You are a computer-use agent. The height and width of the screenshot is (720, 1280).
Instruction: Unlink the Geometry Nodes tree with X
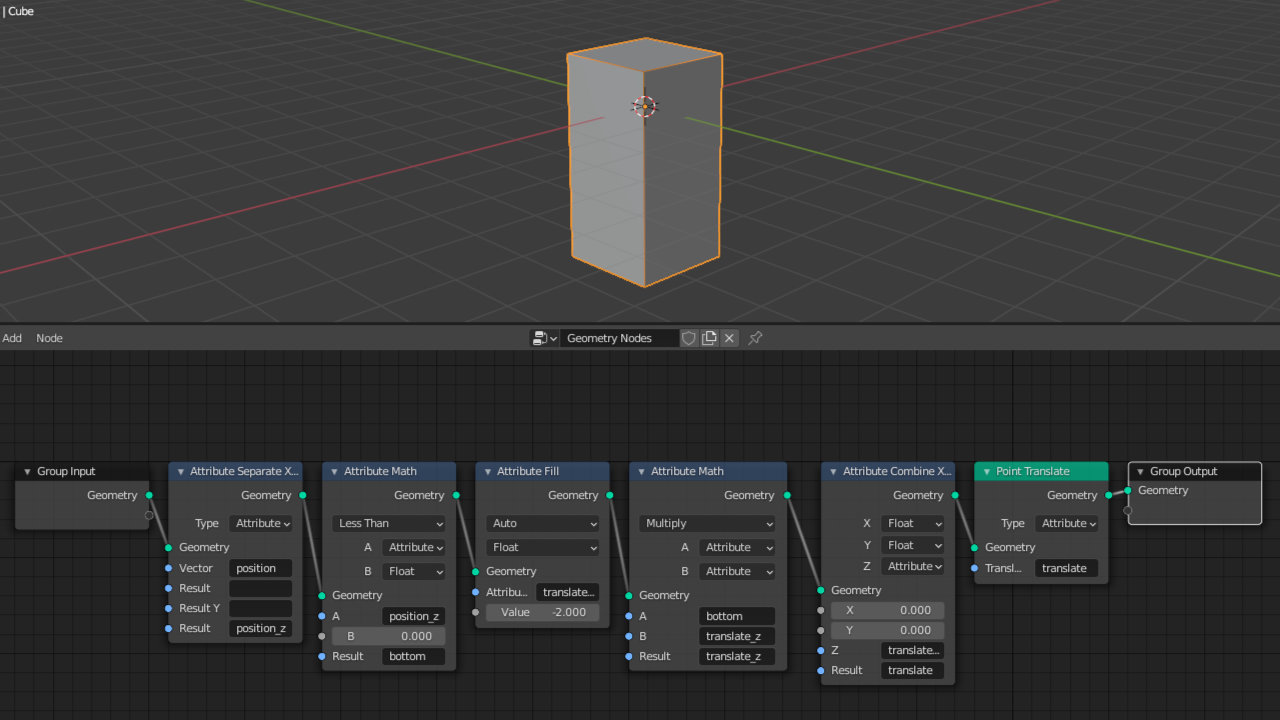point(730,338)
